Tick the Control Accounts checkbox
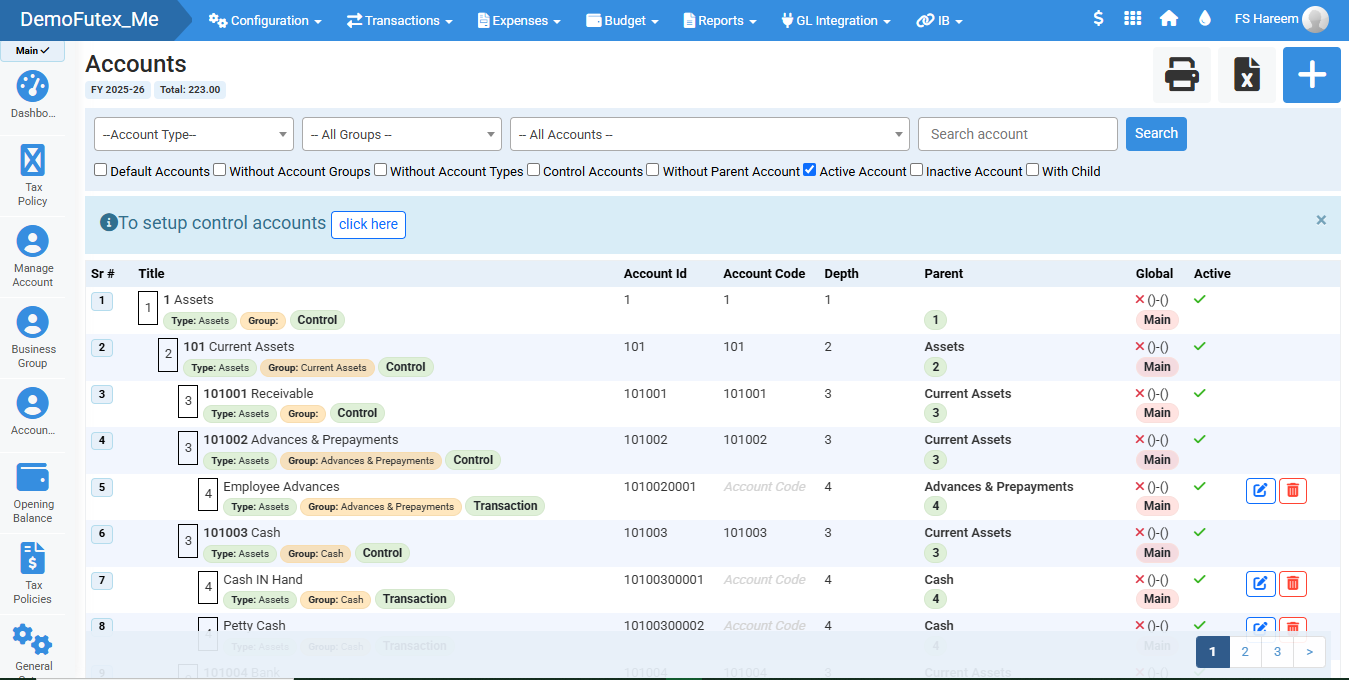Viewport: 1349px width, 680px height. coord(534,170)
